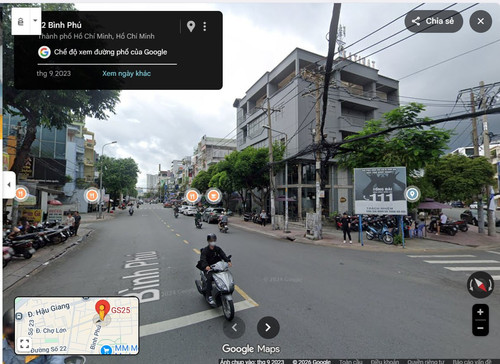This screenshot has height=364, width=500.
Task: Open the fork-and-knife marker just left of the store marker
Action: coord(192,196)
